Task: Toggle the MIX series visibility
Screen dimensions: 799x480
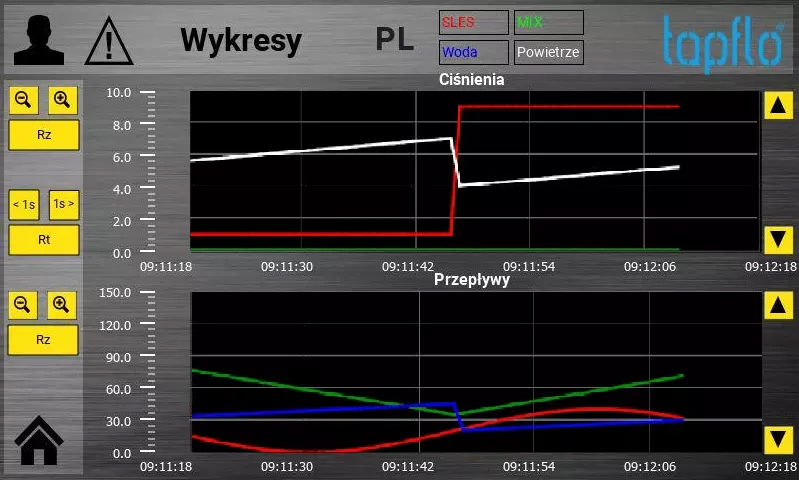Action: [x=549, y=22]
